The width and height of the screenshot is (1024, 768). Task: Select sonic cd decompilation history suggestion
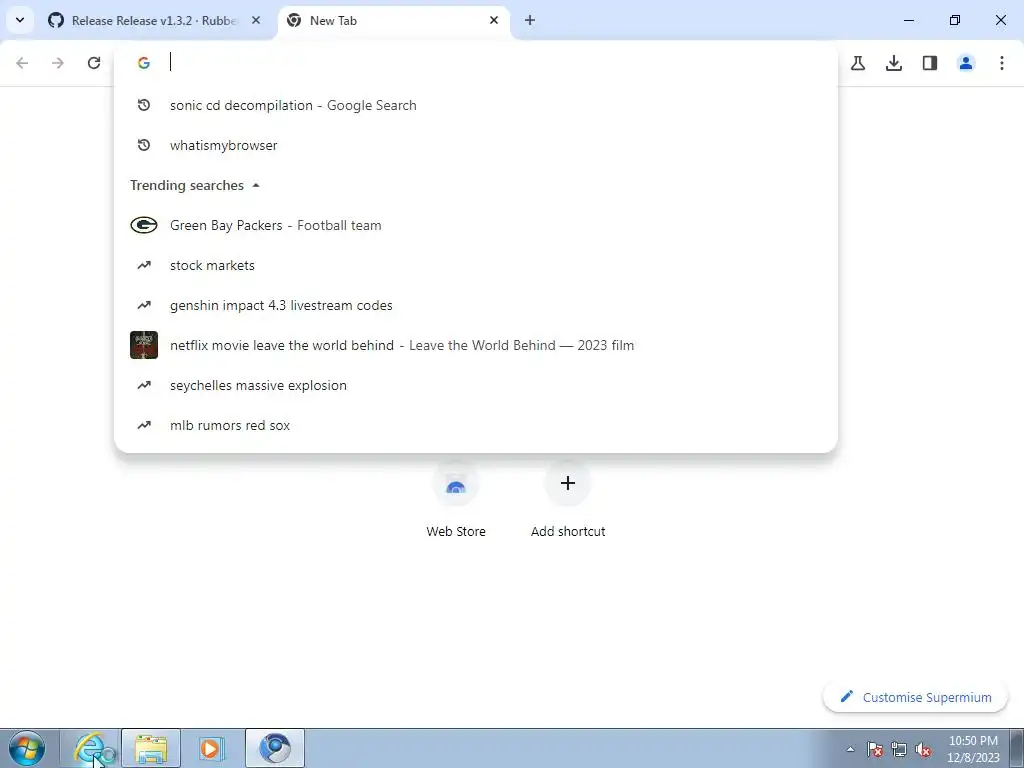475,105
